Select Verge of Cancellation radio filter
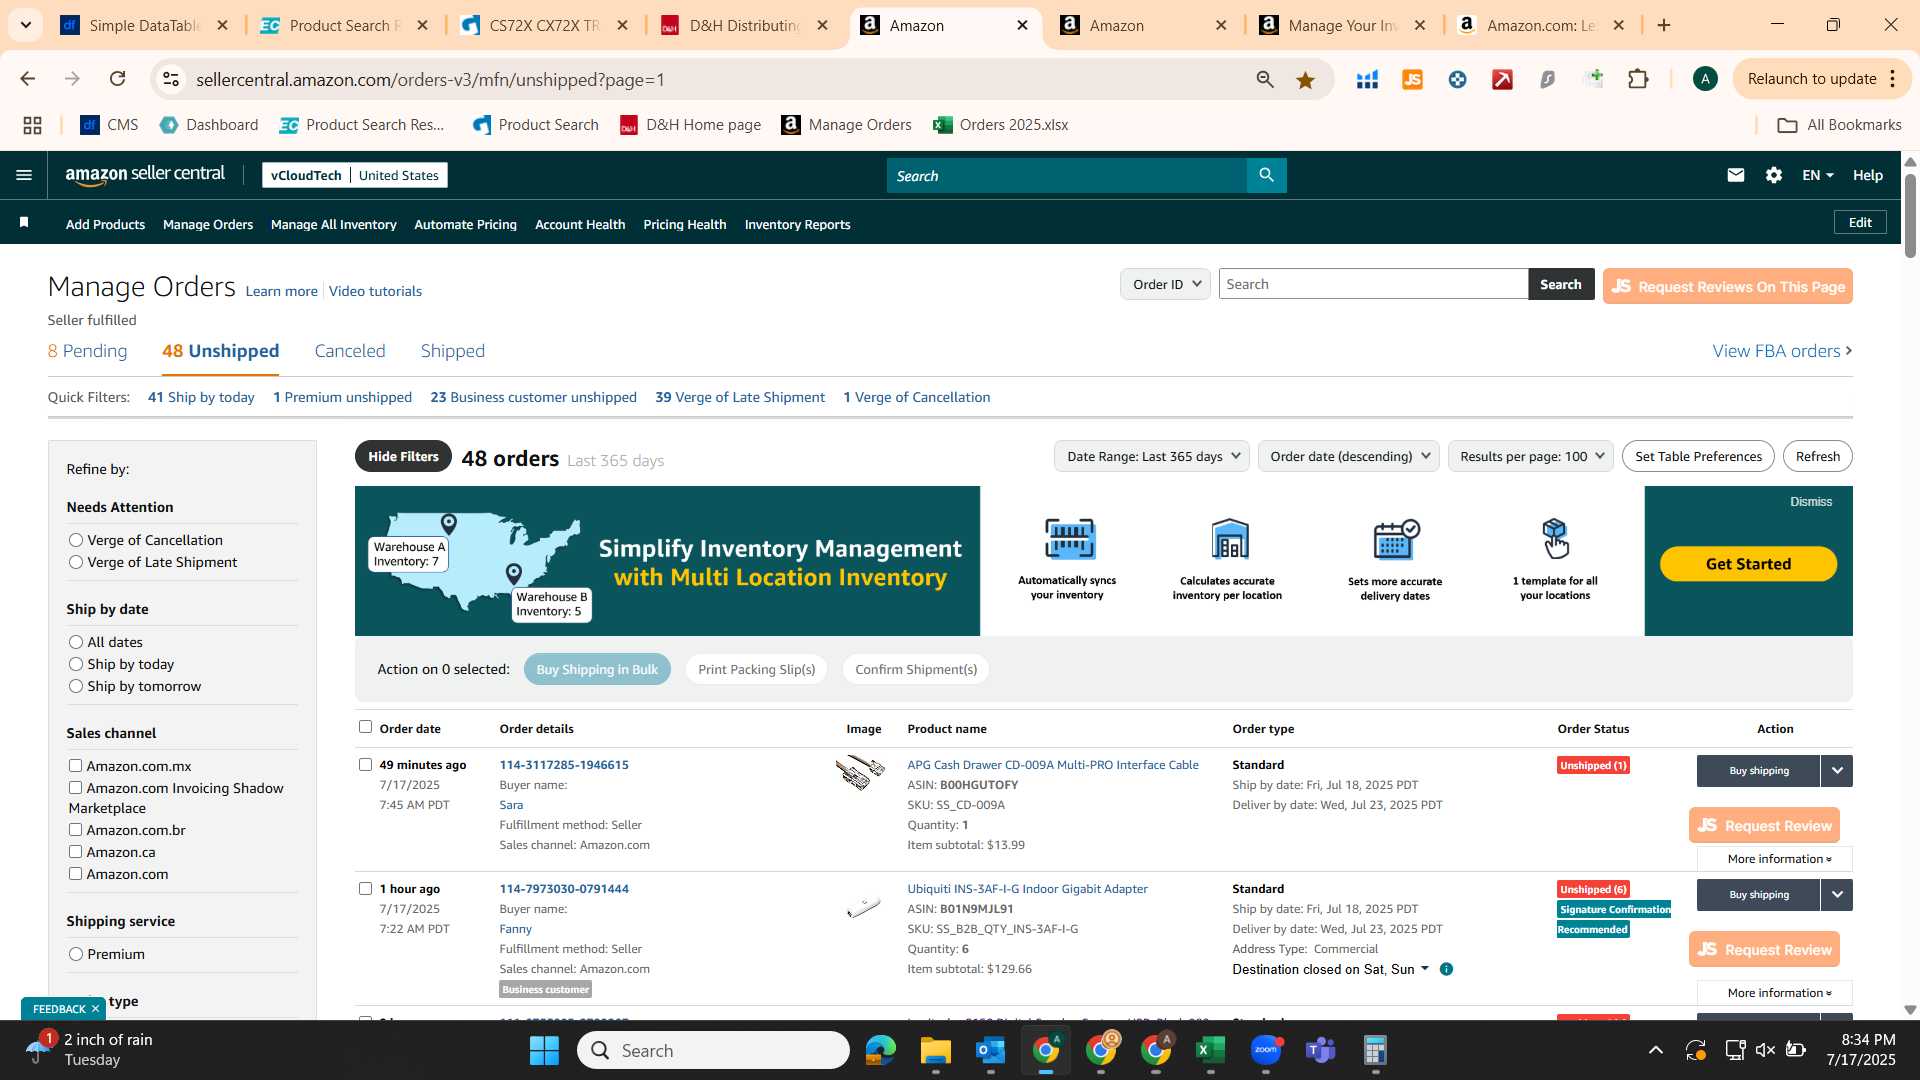Screen dimensions: 1920x1080 click(x=76, y=540)
